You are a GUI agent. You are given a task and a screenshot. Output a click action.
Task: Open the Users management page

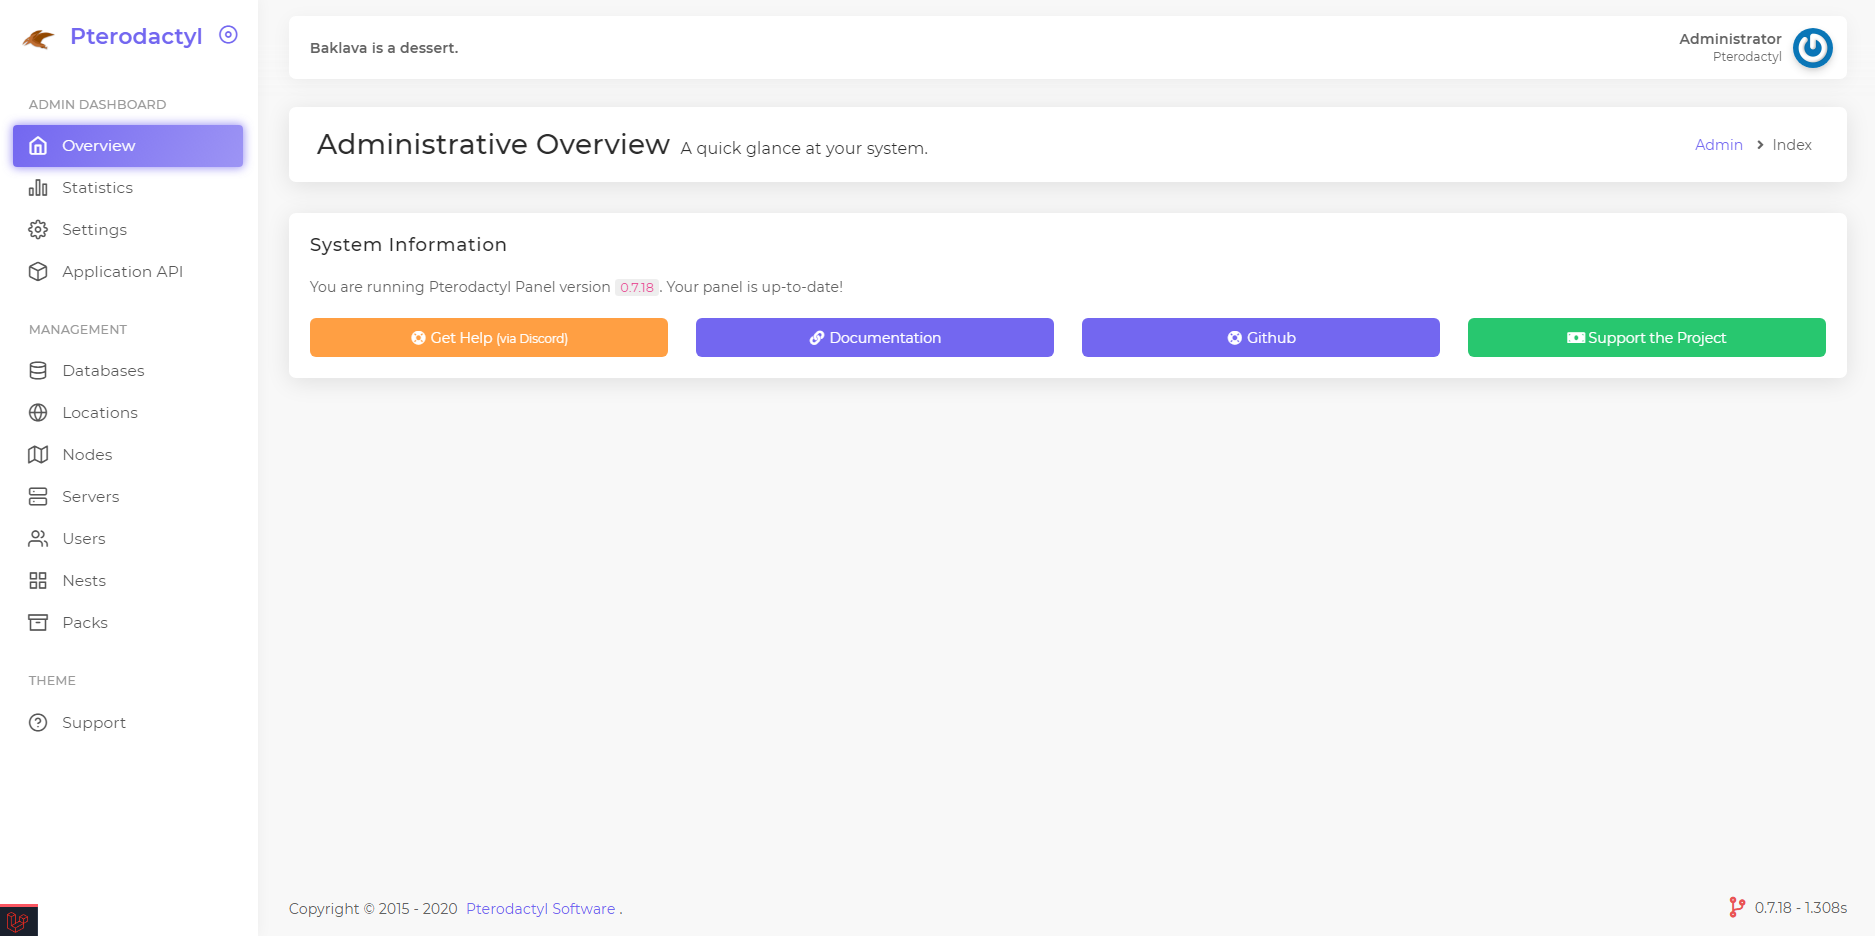[83, 539]
